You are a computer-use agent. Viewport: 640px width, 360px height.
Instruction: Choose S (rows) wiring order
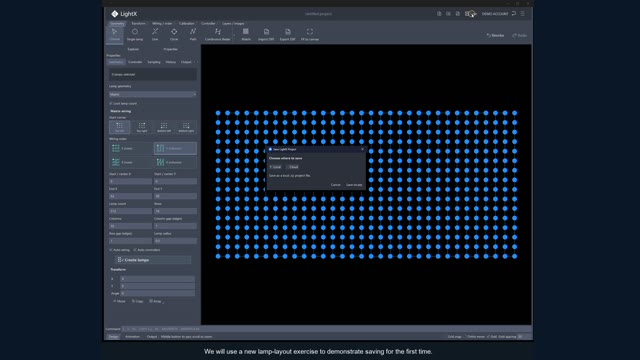(131, 149)
